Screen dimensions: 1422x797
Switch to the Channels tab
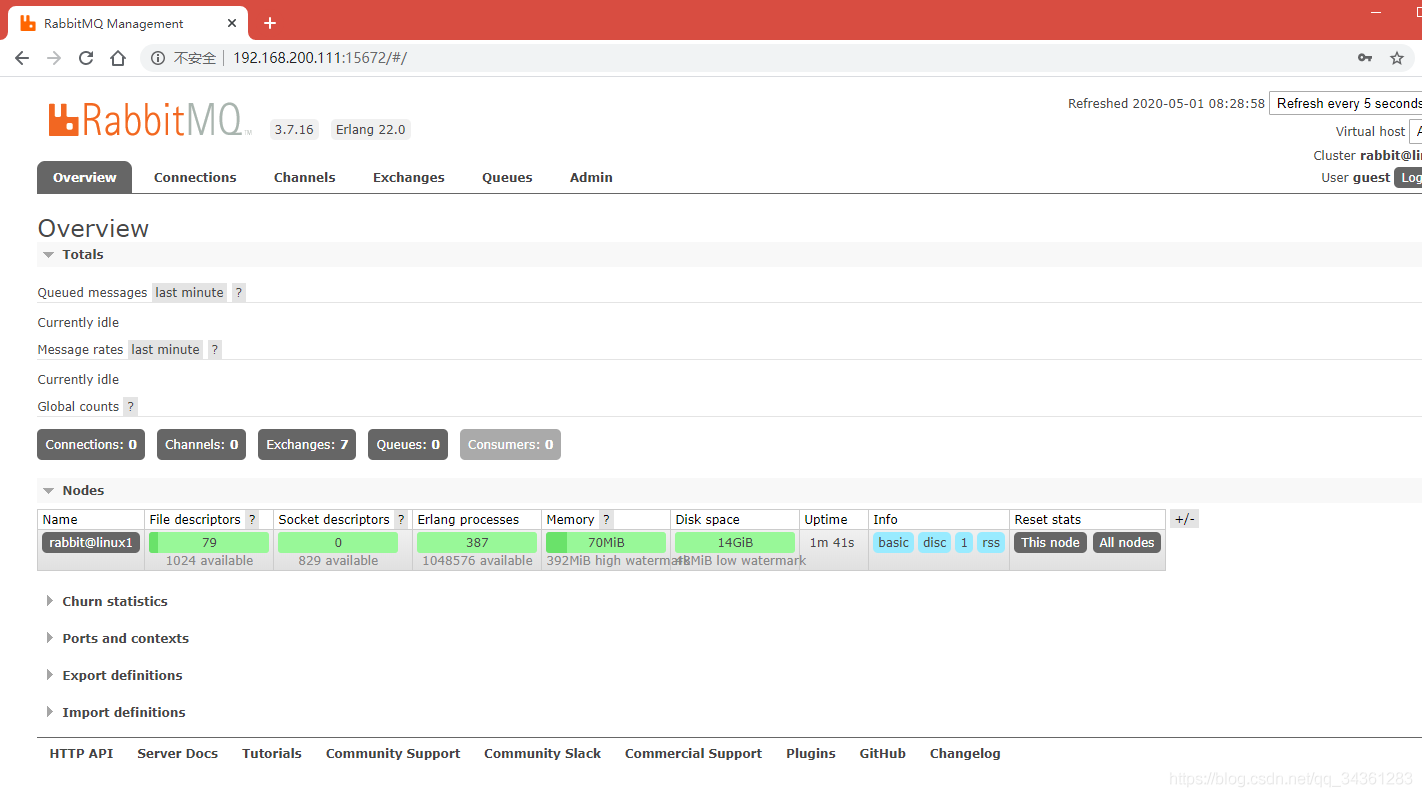(305, 178)
